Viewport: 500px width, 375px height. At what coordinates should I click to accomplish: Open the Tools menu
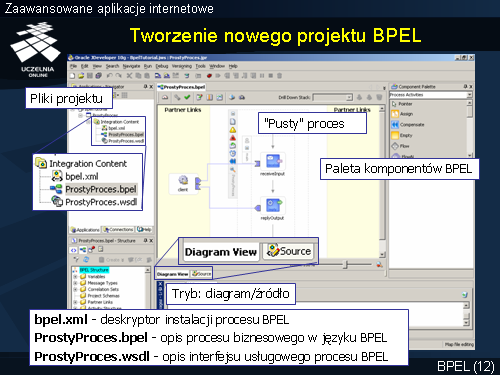[x=200, y=66]
